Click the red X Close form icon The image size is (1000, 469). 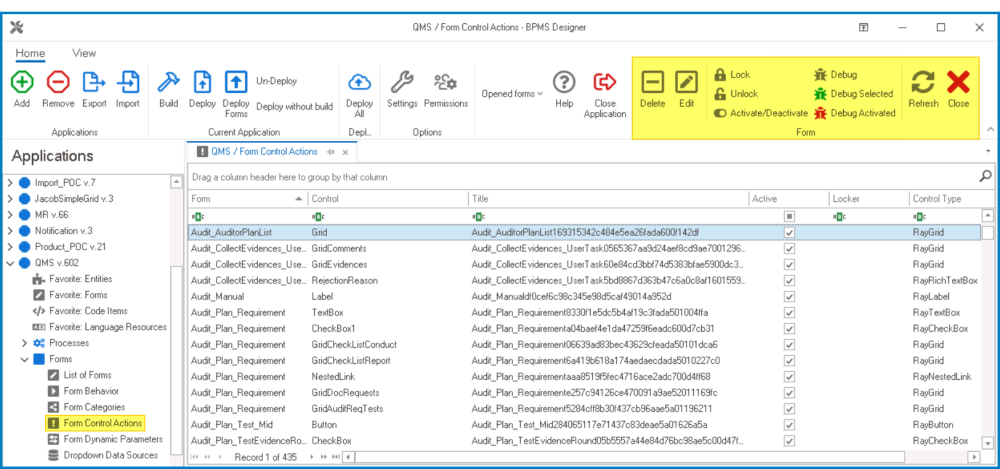[x=958, y=82]
